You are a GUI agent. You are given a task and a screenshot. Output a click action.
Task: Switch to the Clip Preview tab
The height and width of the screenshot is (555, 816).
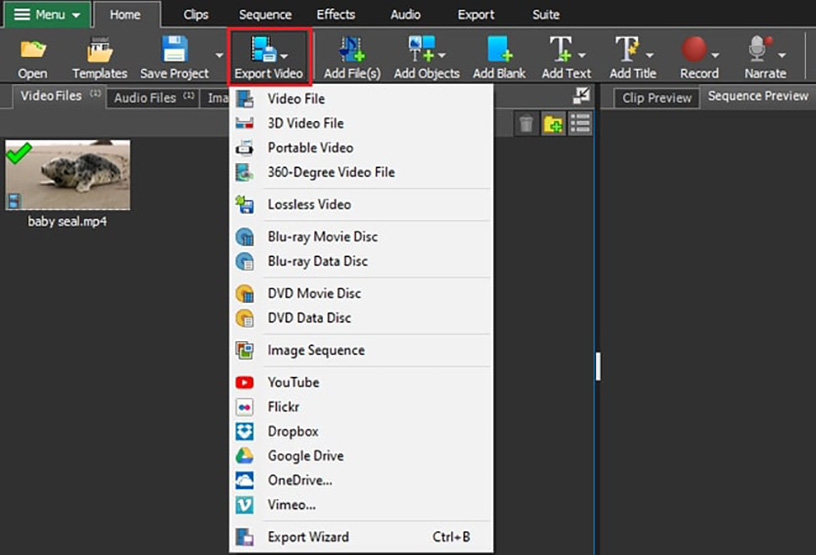656,98
